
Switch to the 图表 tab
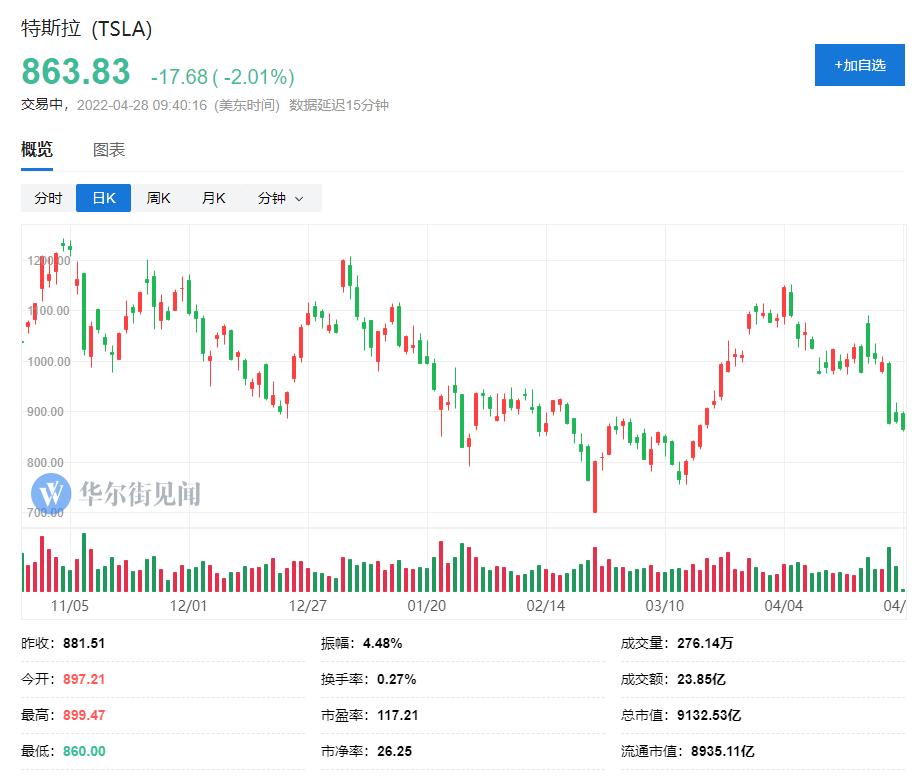(110, 150)
